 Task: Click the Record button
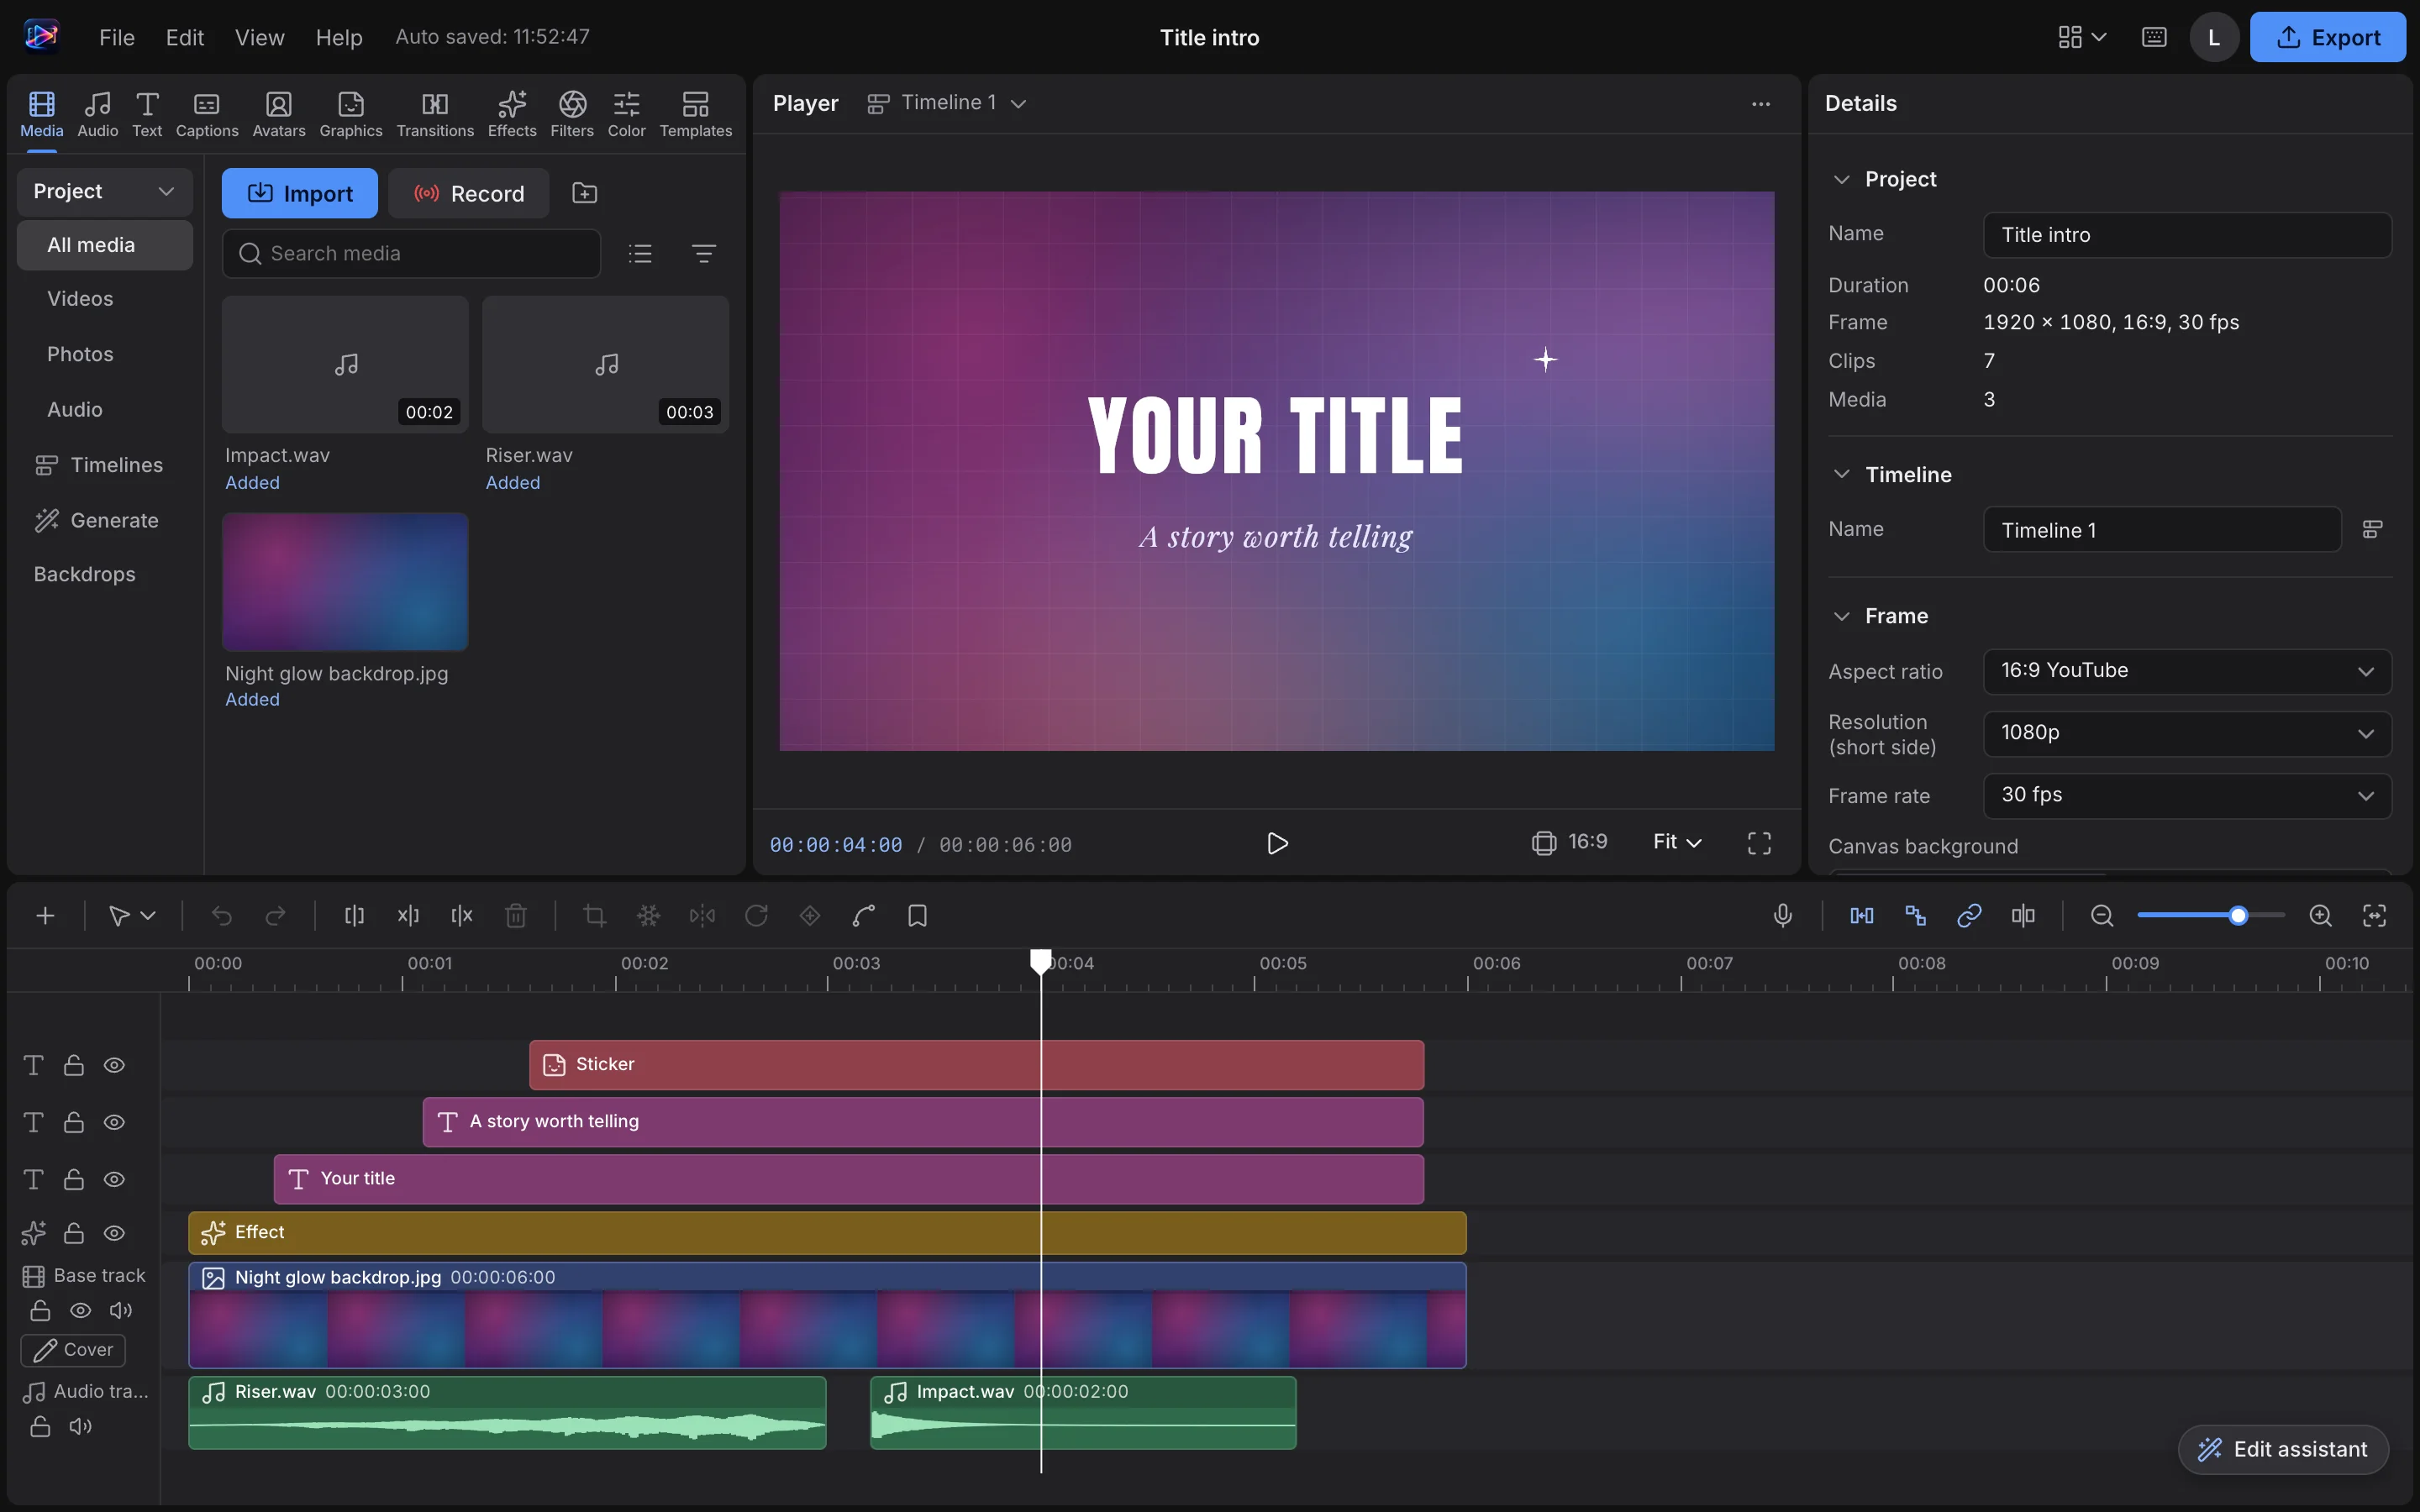[x=469, y=193]
